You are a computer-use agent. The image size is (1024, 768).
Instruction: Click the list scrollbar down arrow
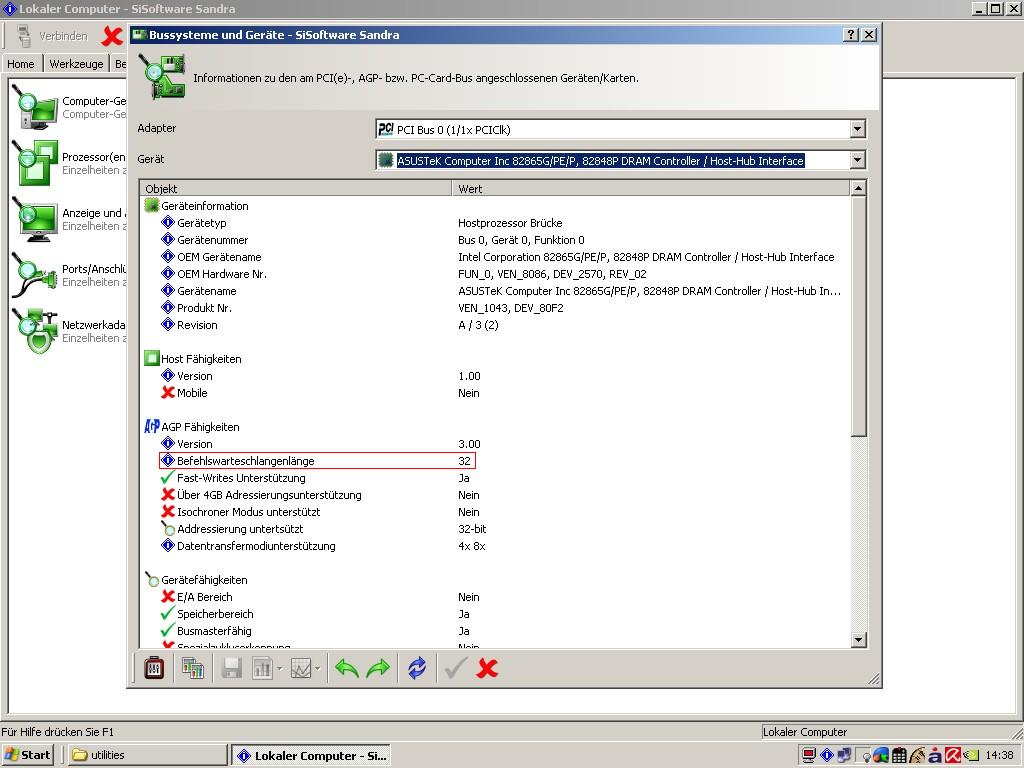859,640
